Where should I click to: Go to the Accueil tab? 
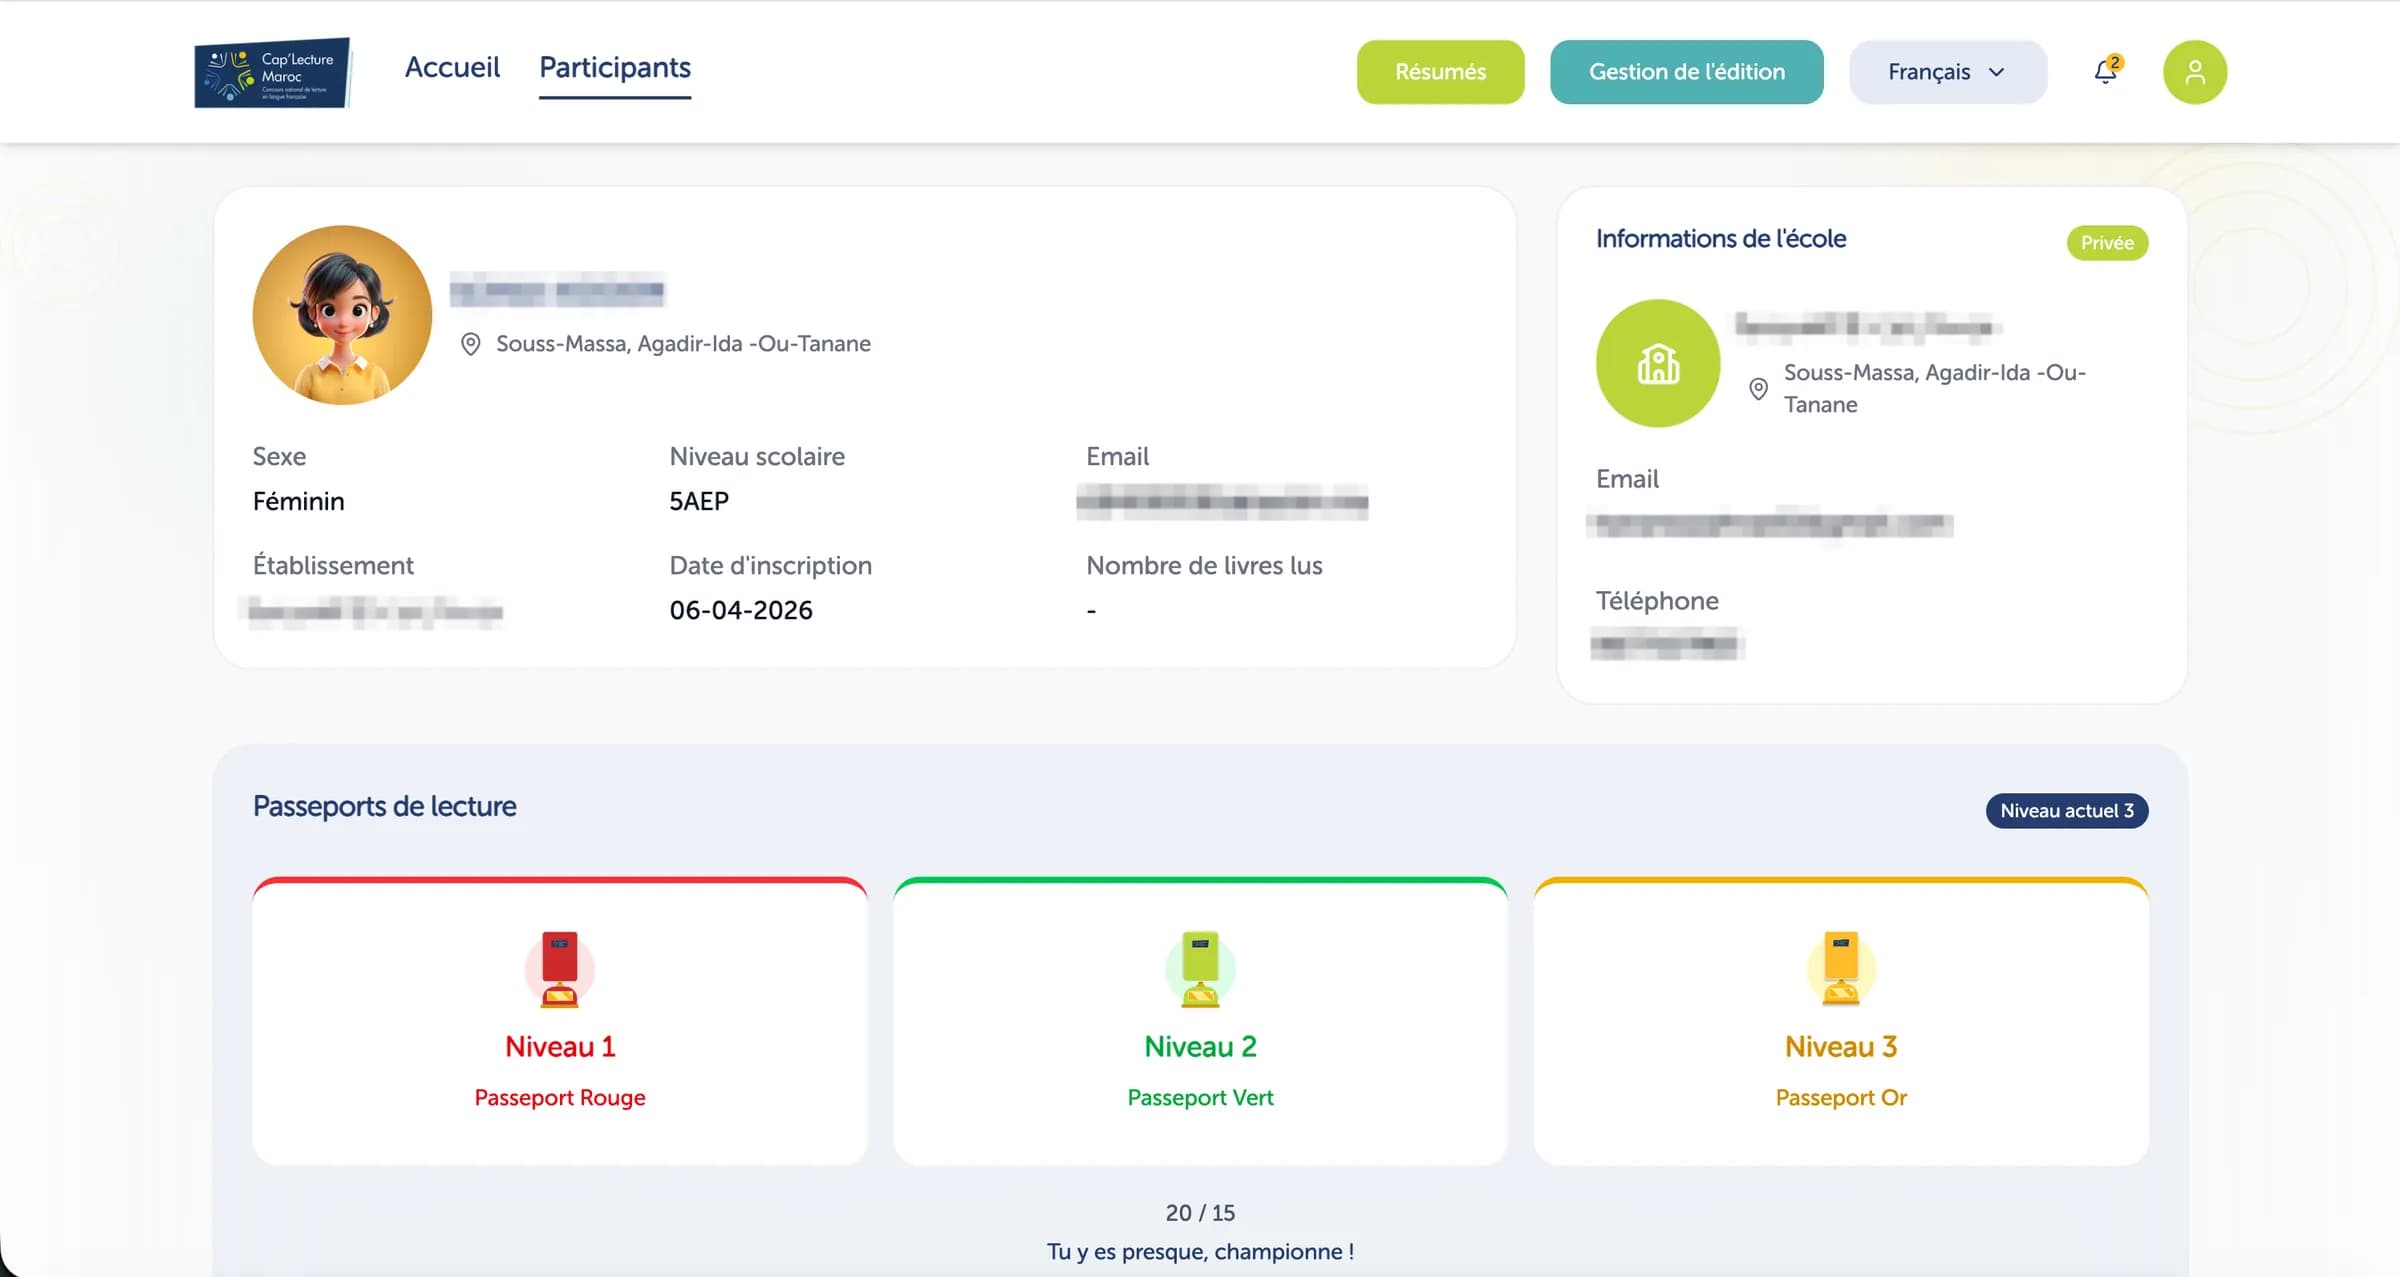[x=452, y=67]
